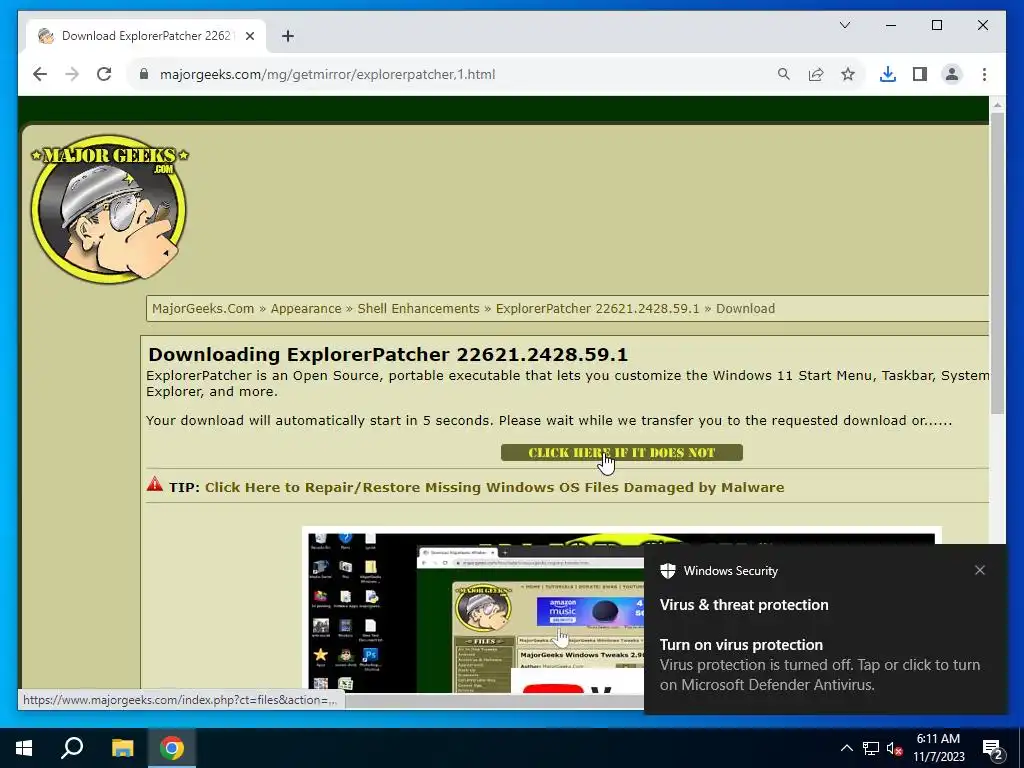The height and width of the screenshot is (768, 1024).
Task: Open taskbar search magnifier
Action: [72, 748]
